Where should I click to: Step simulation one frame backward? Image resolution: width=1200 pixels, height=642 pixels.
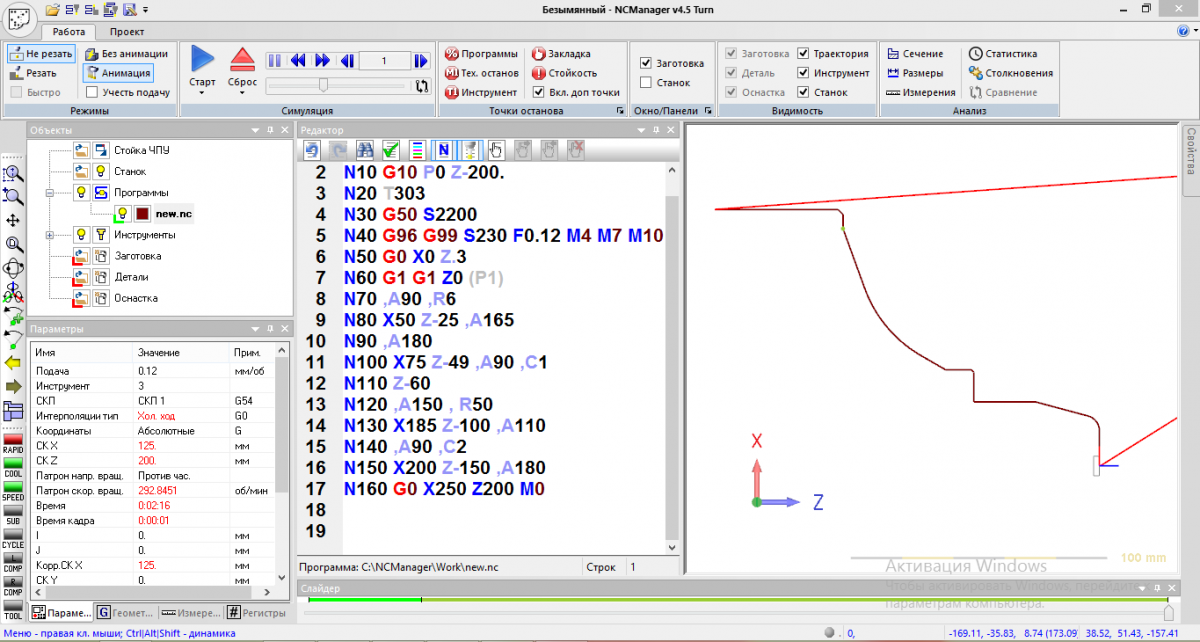348,61
